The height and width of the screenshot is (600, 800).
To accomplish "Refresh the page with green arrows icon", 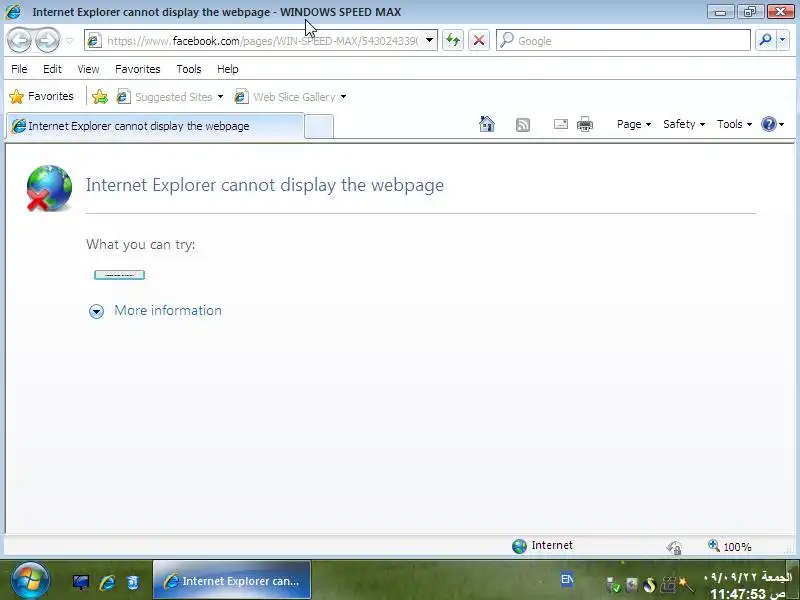I will (453, 40).
